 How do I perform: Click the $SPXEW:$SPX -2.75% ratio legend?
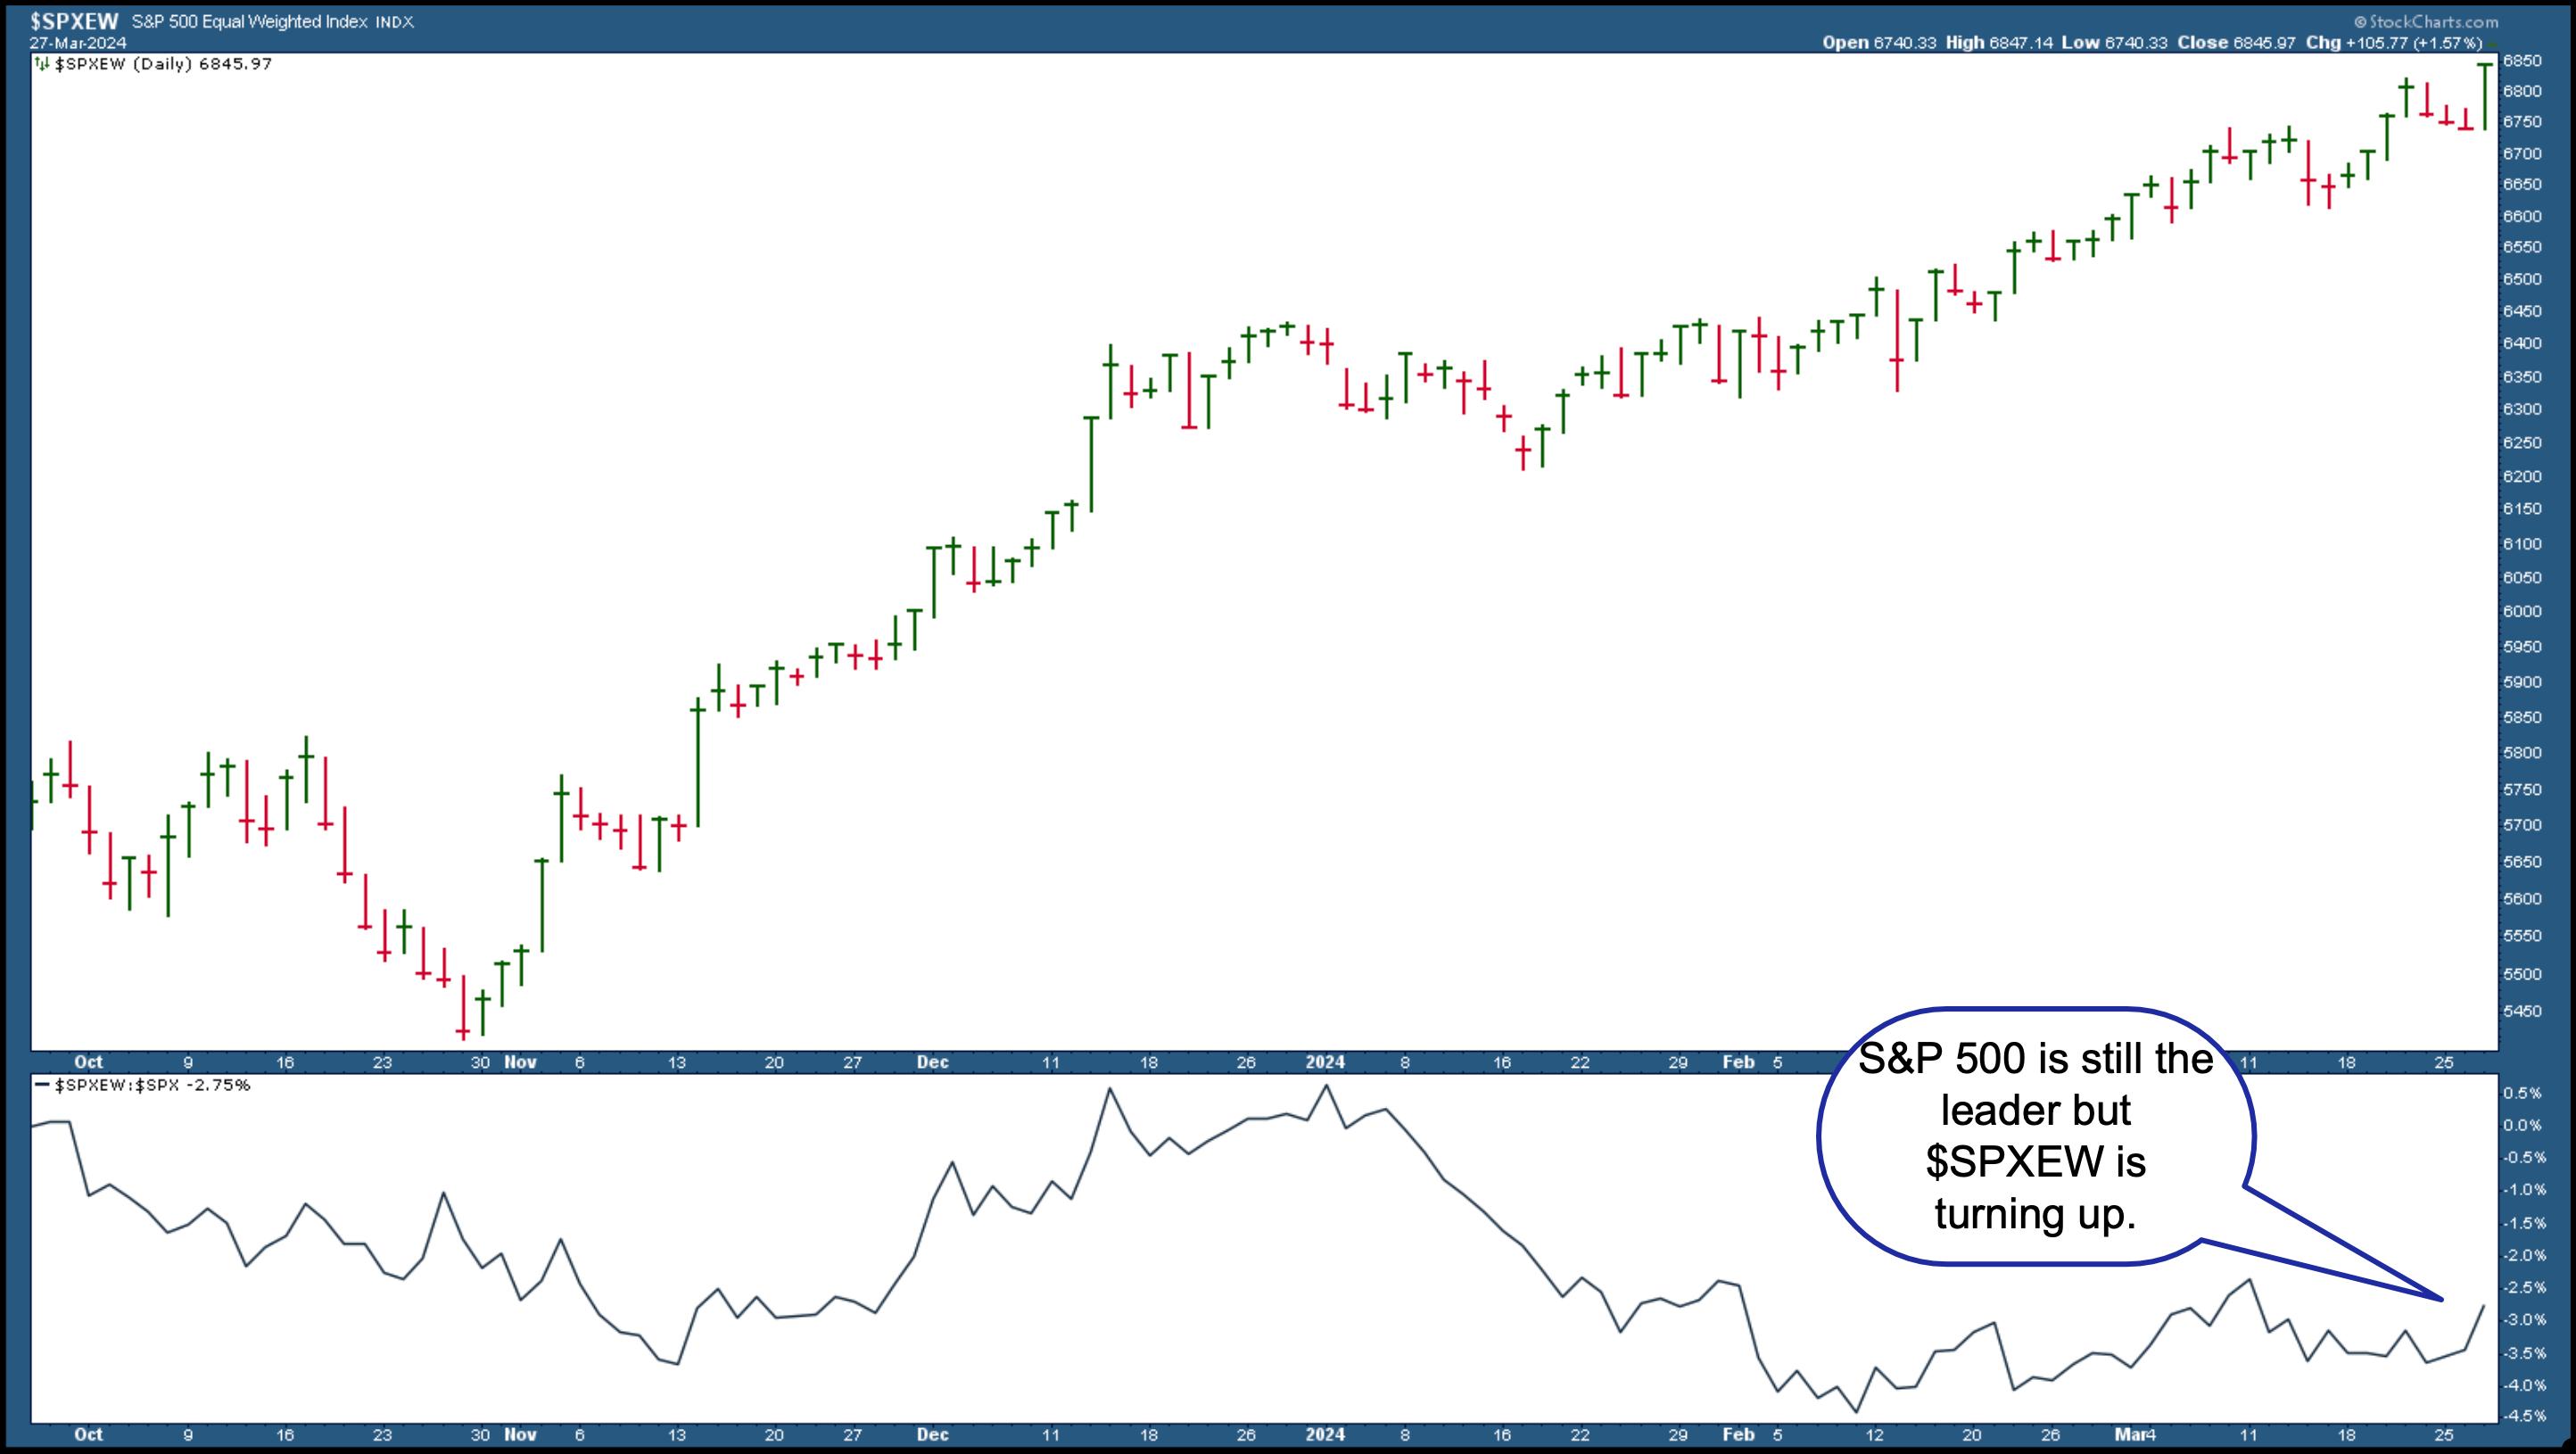pyautogui.click(x=151, y=1085)
